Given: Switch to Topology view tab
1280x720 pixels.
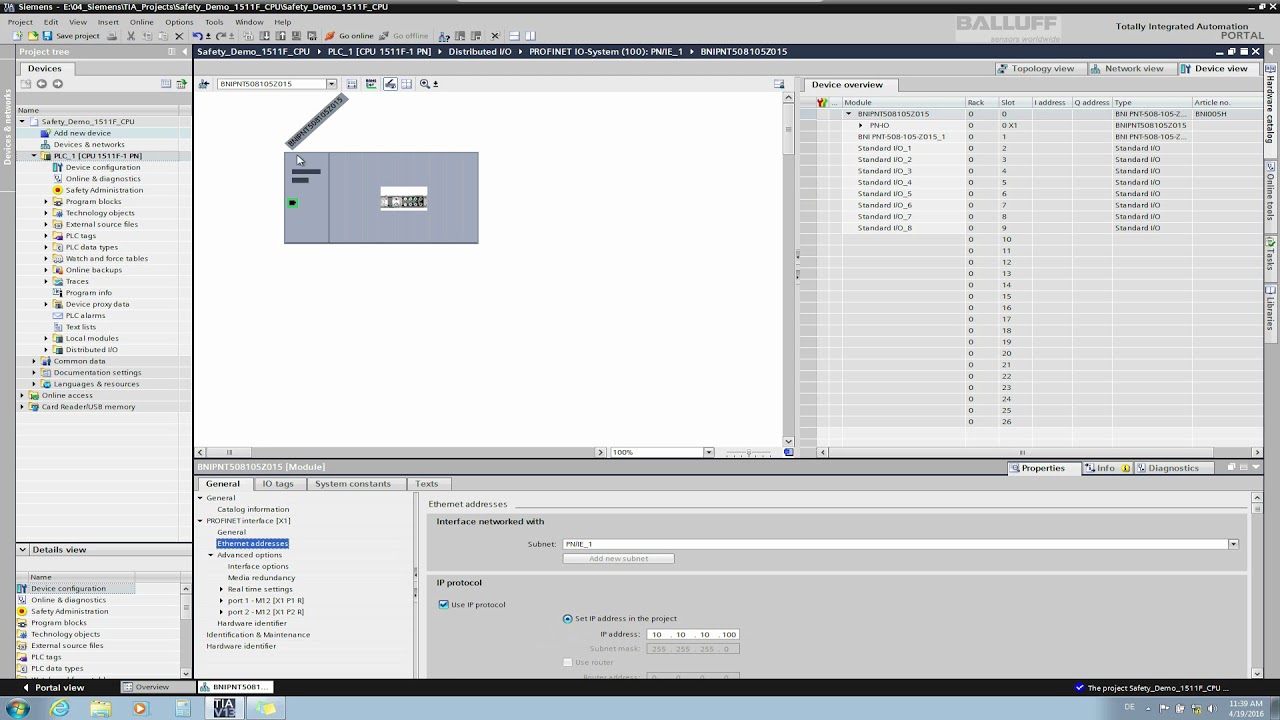Looking at the screenshot, I should click(x=1037, y=68).
